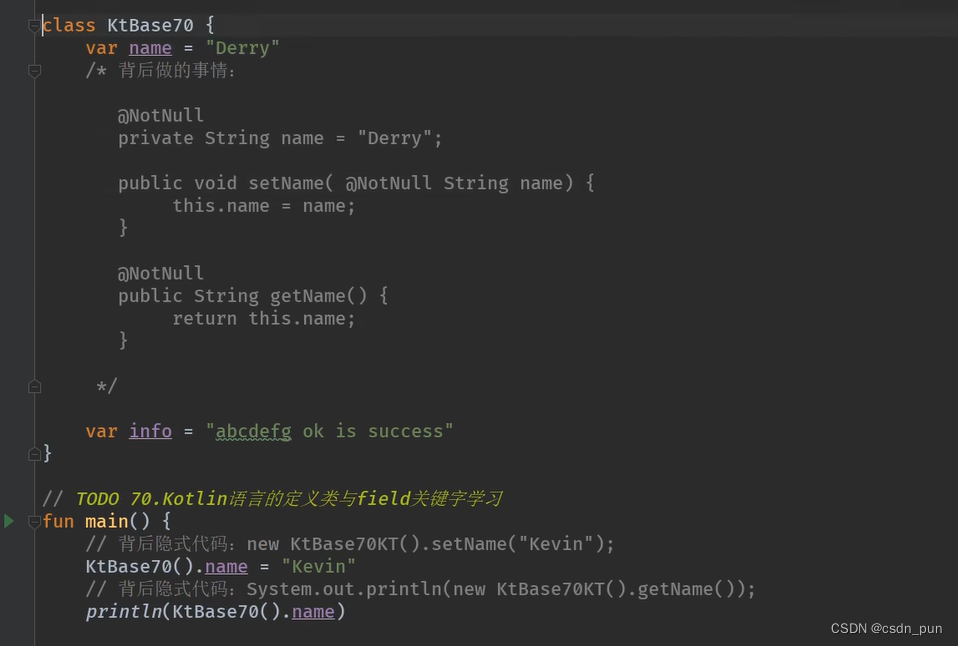This screenshot has height=646, width=958.
Task: Click the name property in var declaration
Action: click(150, 48)
